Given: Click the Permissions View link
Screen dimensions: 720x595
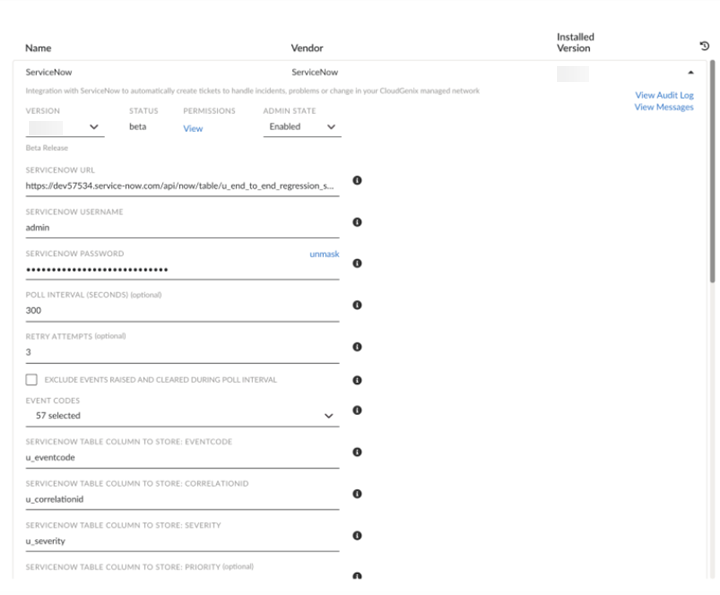Looking at the screenshot, I should click(x=193, y=129).
